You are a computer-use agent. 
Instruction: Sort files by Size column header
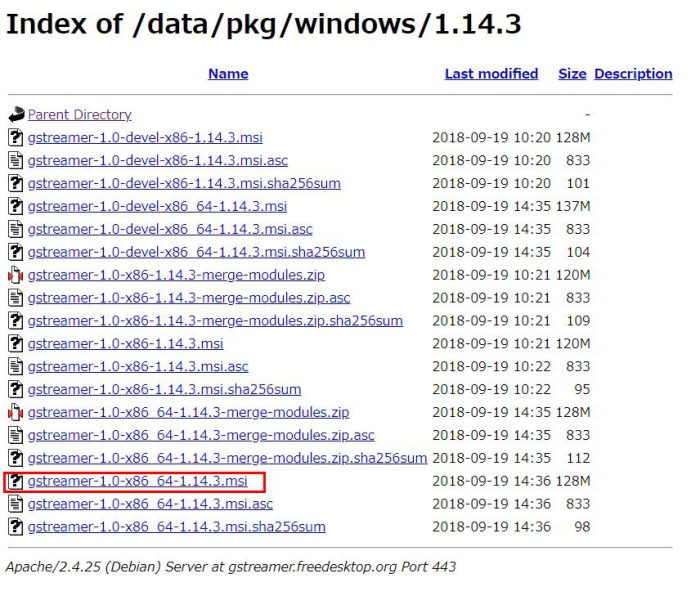click(572, 74)
